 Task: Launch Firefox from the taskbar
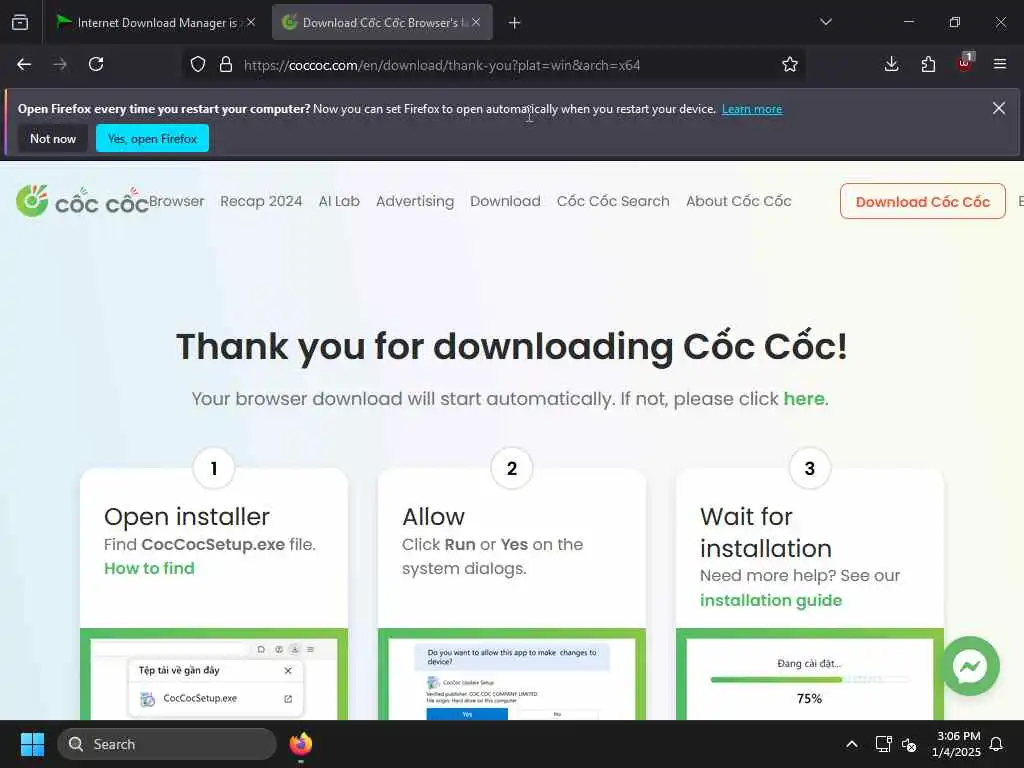(x=300, y=744)
